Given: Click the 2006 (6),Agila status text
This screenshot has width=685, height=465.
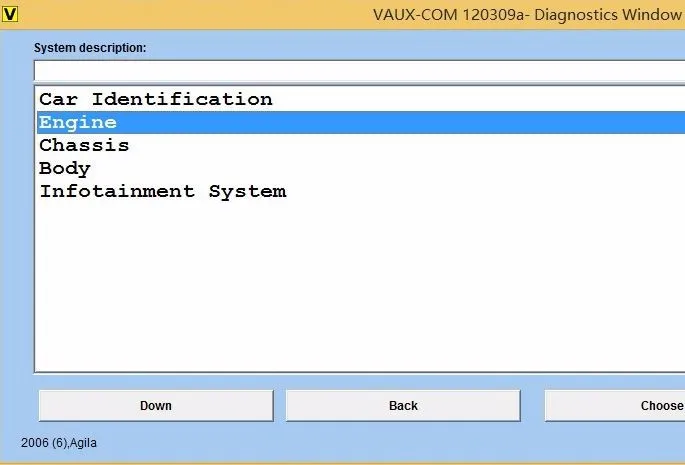Looking at the screenshot, I should tap(59, 443).
